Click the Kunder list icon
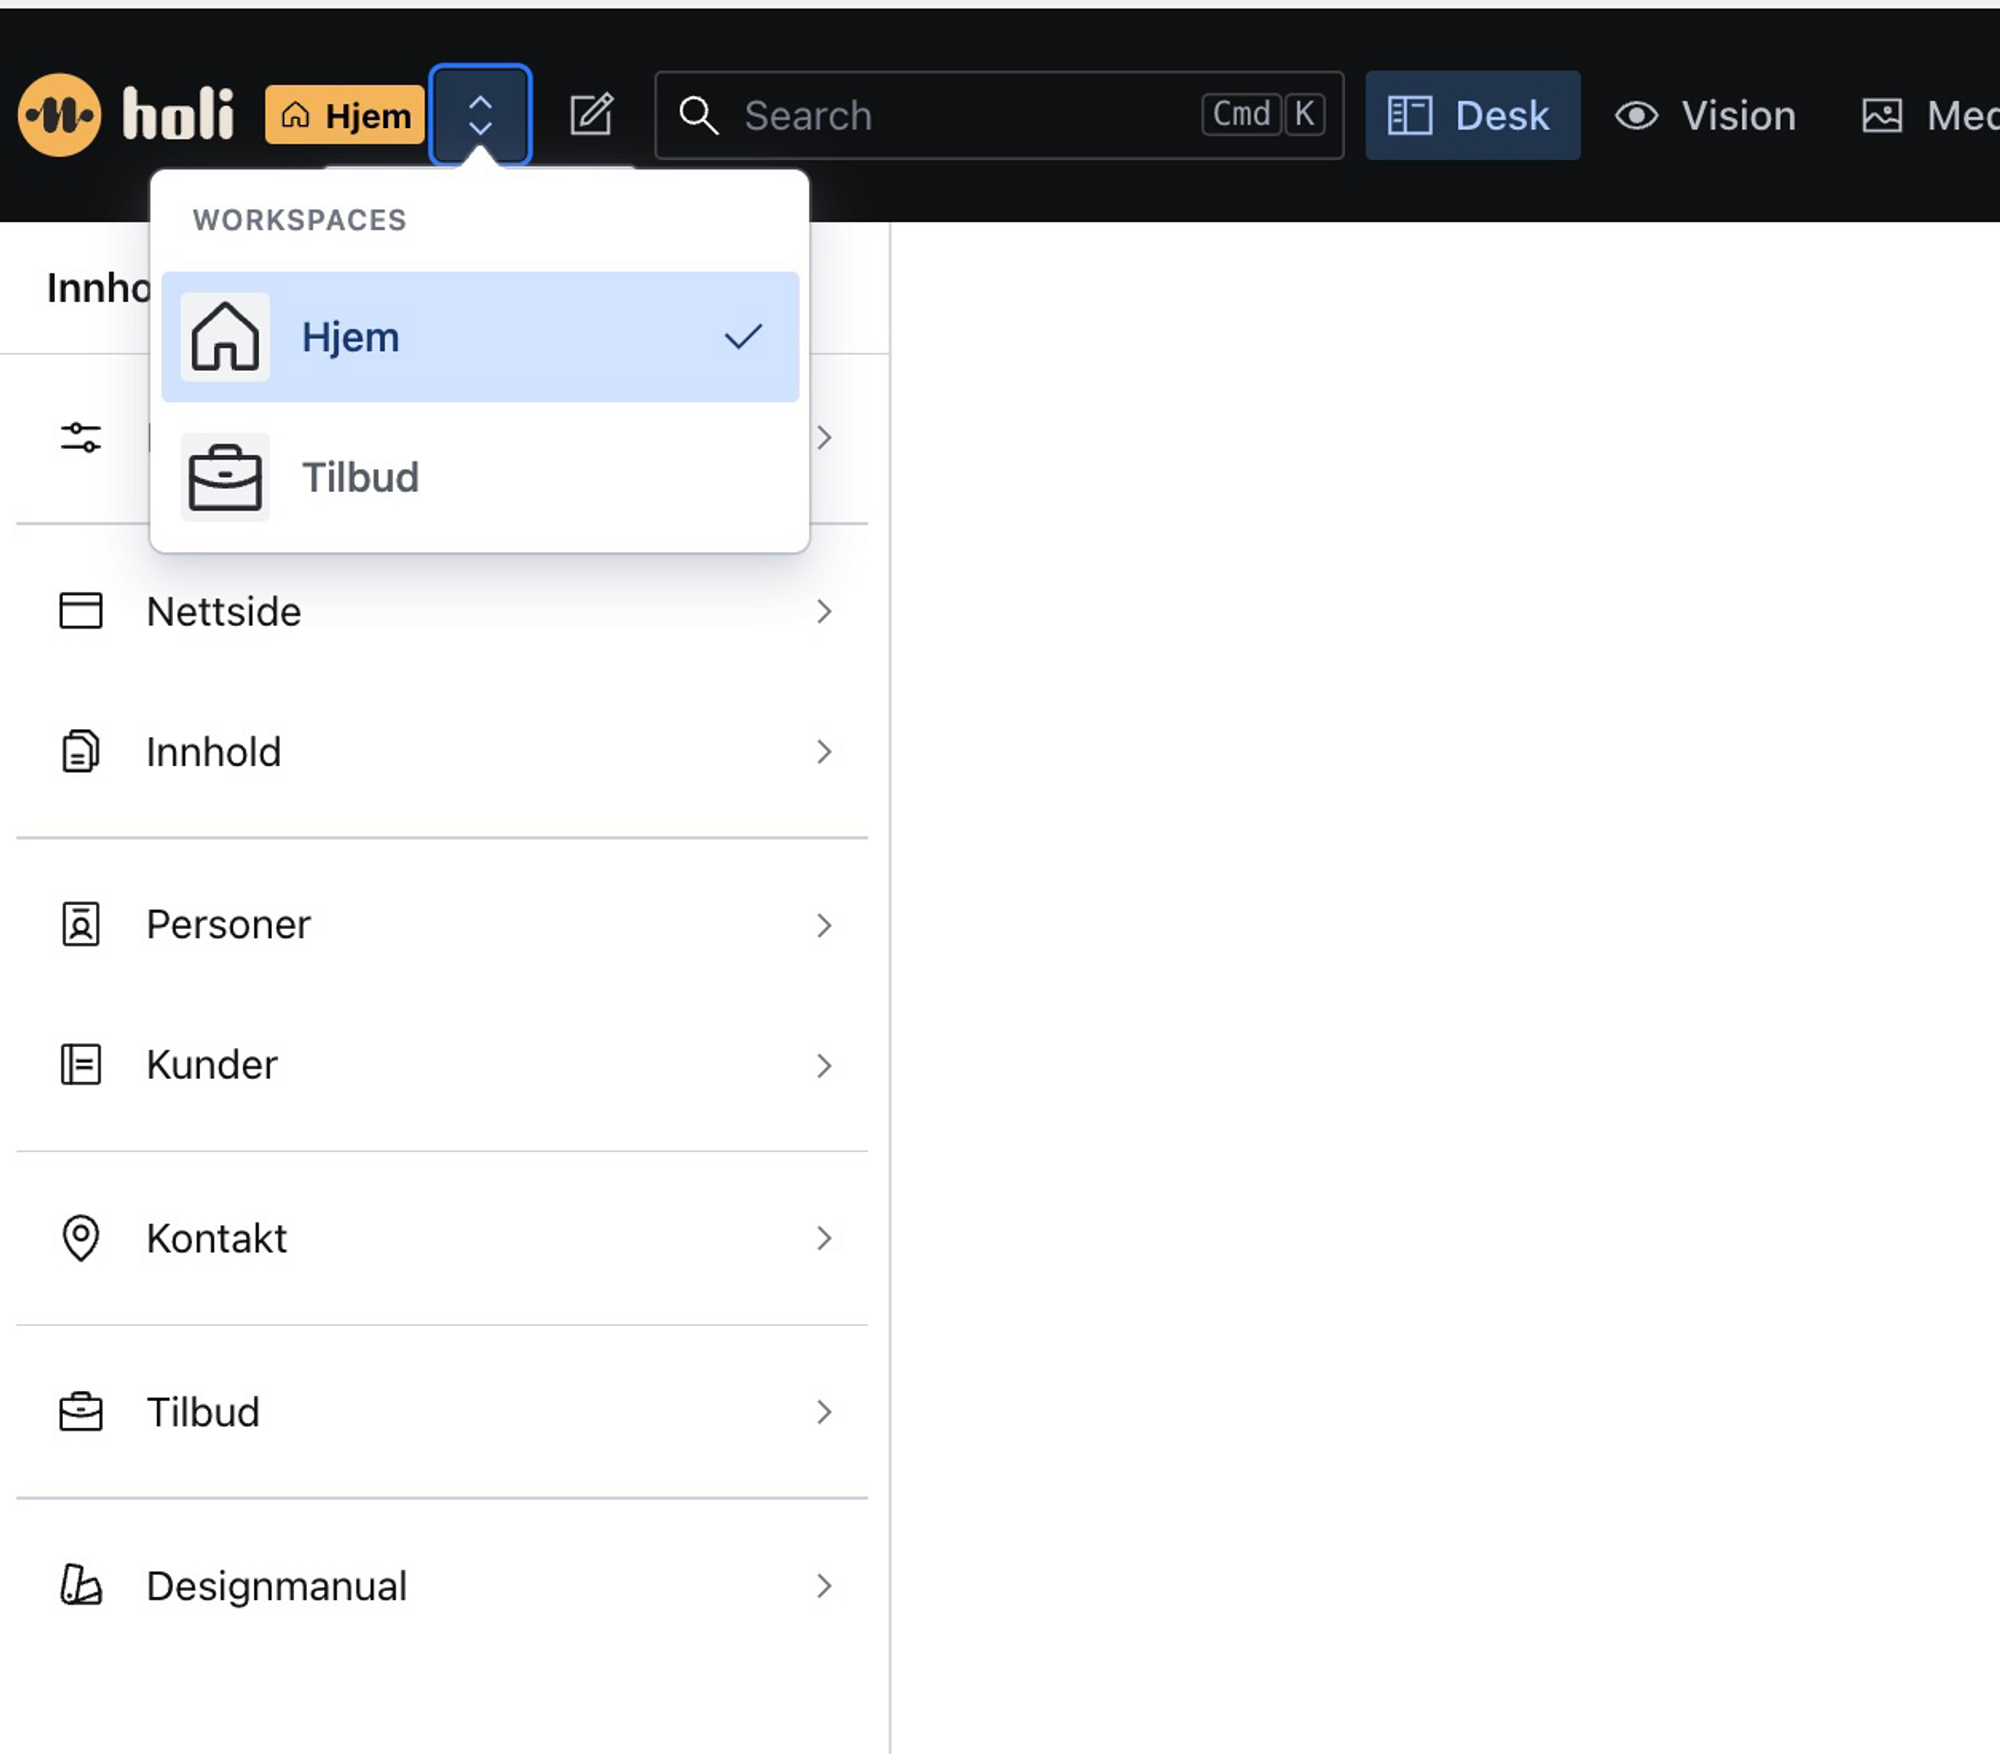This screenshot has width=2000, height=1754. tap(81, 1064)
